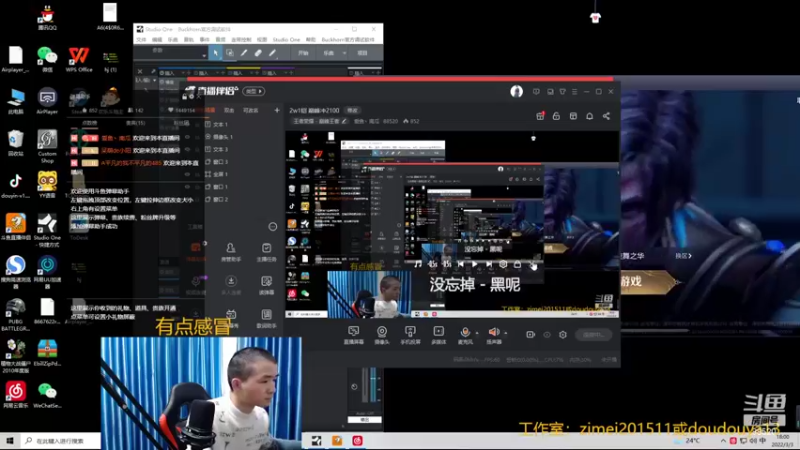The width and height of the screenshot is (800, 450).
Task: Toggle the 麦克风 microphone
Action: (465, 335)
